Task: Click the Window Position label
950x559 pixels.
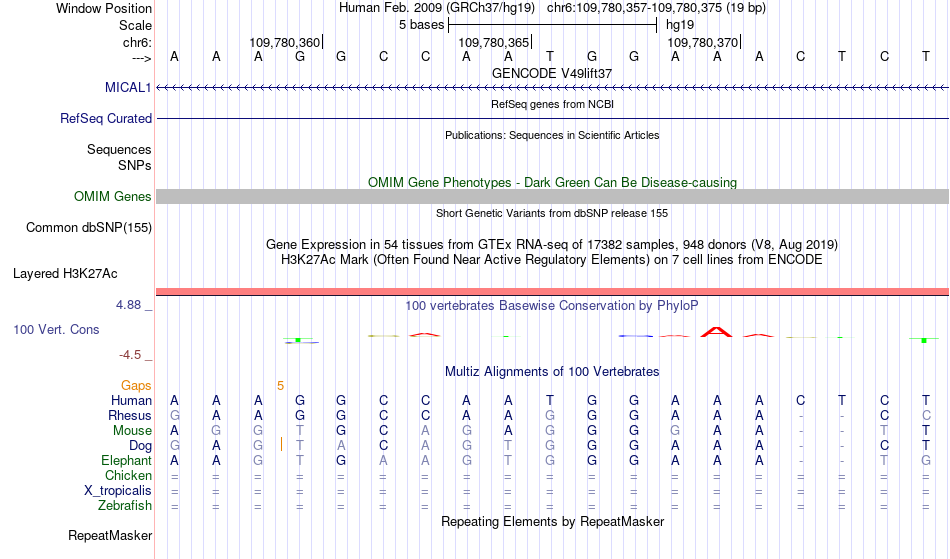Action: coord(104,8)
